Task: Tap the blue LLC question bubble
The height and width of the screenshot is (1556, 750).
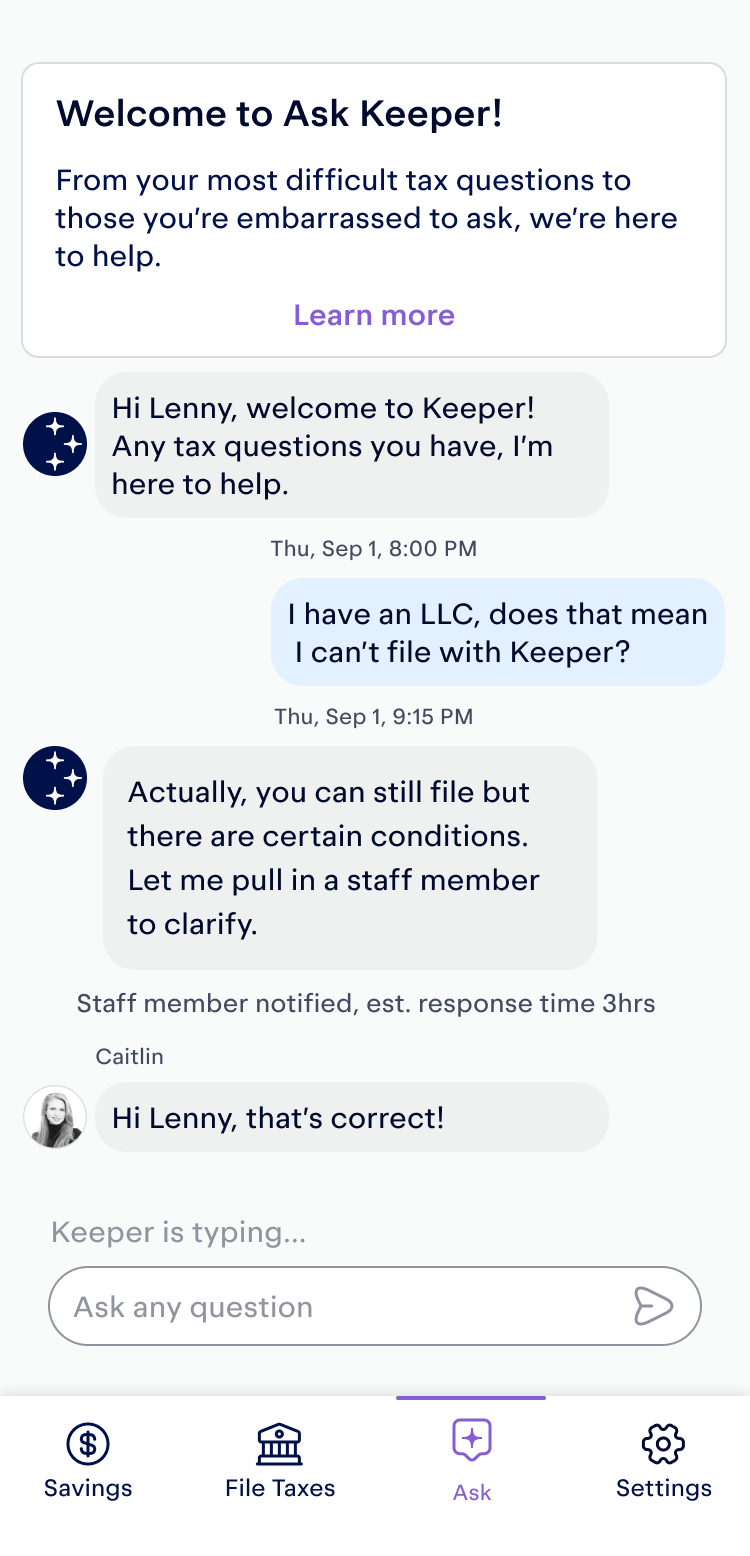Action: tap(498, 632)
